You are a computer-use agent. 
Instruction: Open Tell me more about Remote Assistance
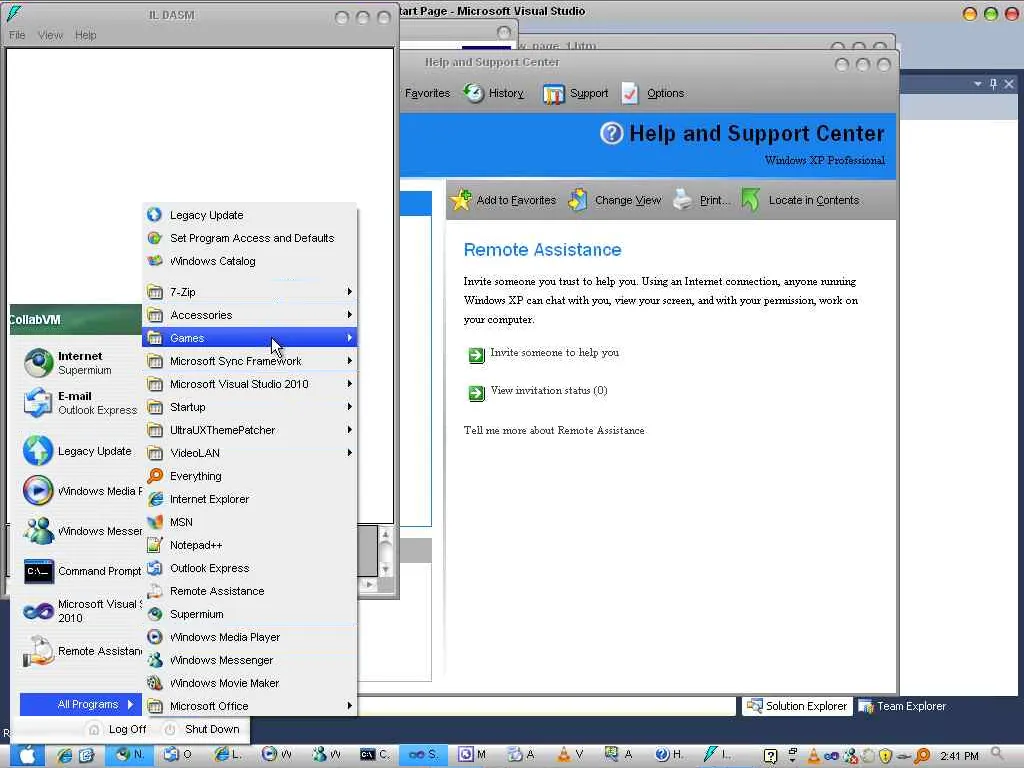pos(554,430)
